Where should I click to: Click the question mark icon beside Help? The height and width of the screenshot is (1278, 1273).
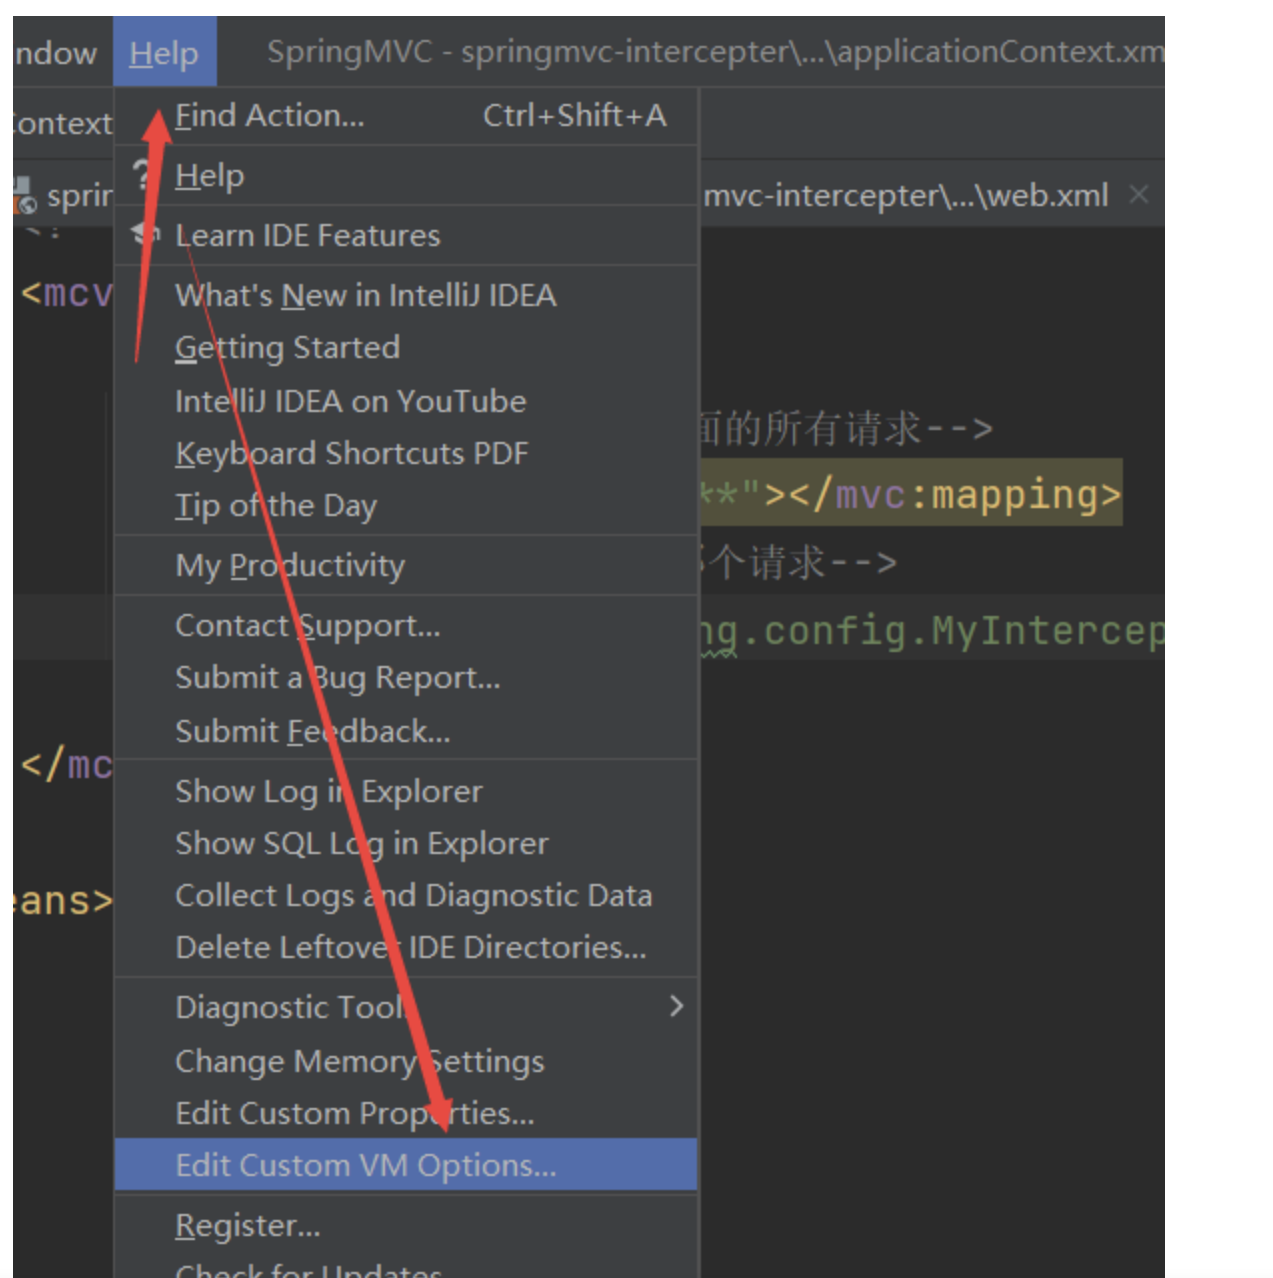pos(143,176)
